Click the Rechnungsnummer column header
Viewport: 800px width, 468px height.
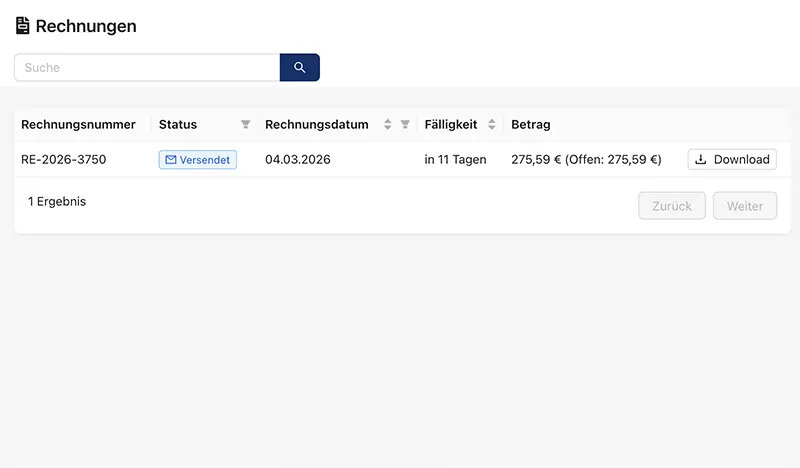[78, 125]
